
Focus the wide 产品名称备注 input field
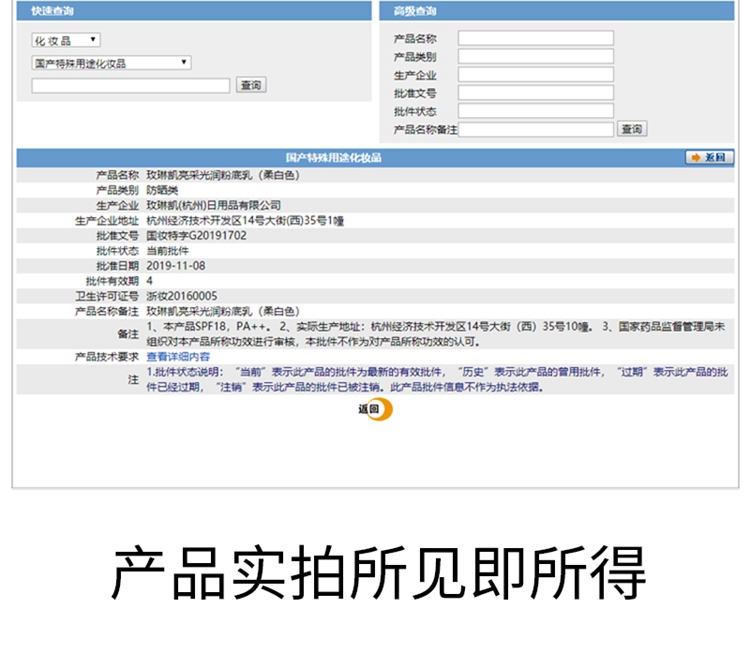[x=536, y=129]
